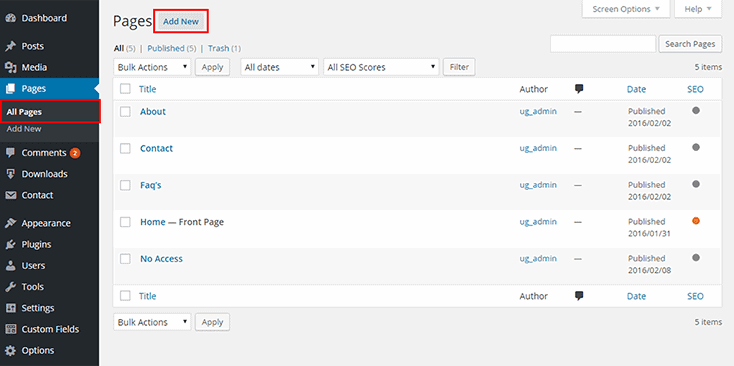Image resolution: width=734 pixels, height=366 pixels.
Task: Click orange SEO score dot for Home
Action: (696, 220)
